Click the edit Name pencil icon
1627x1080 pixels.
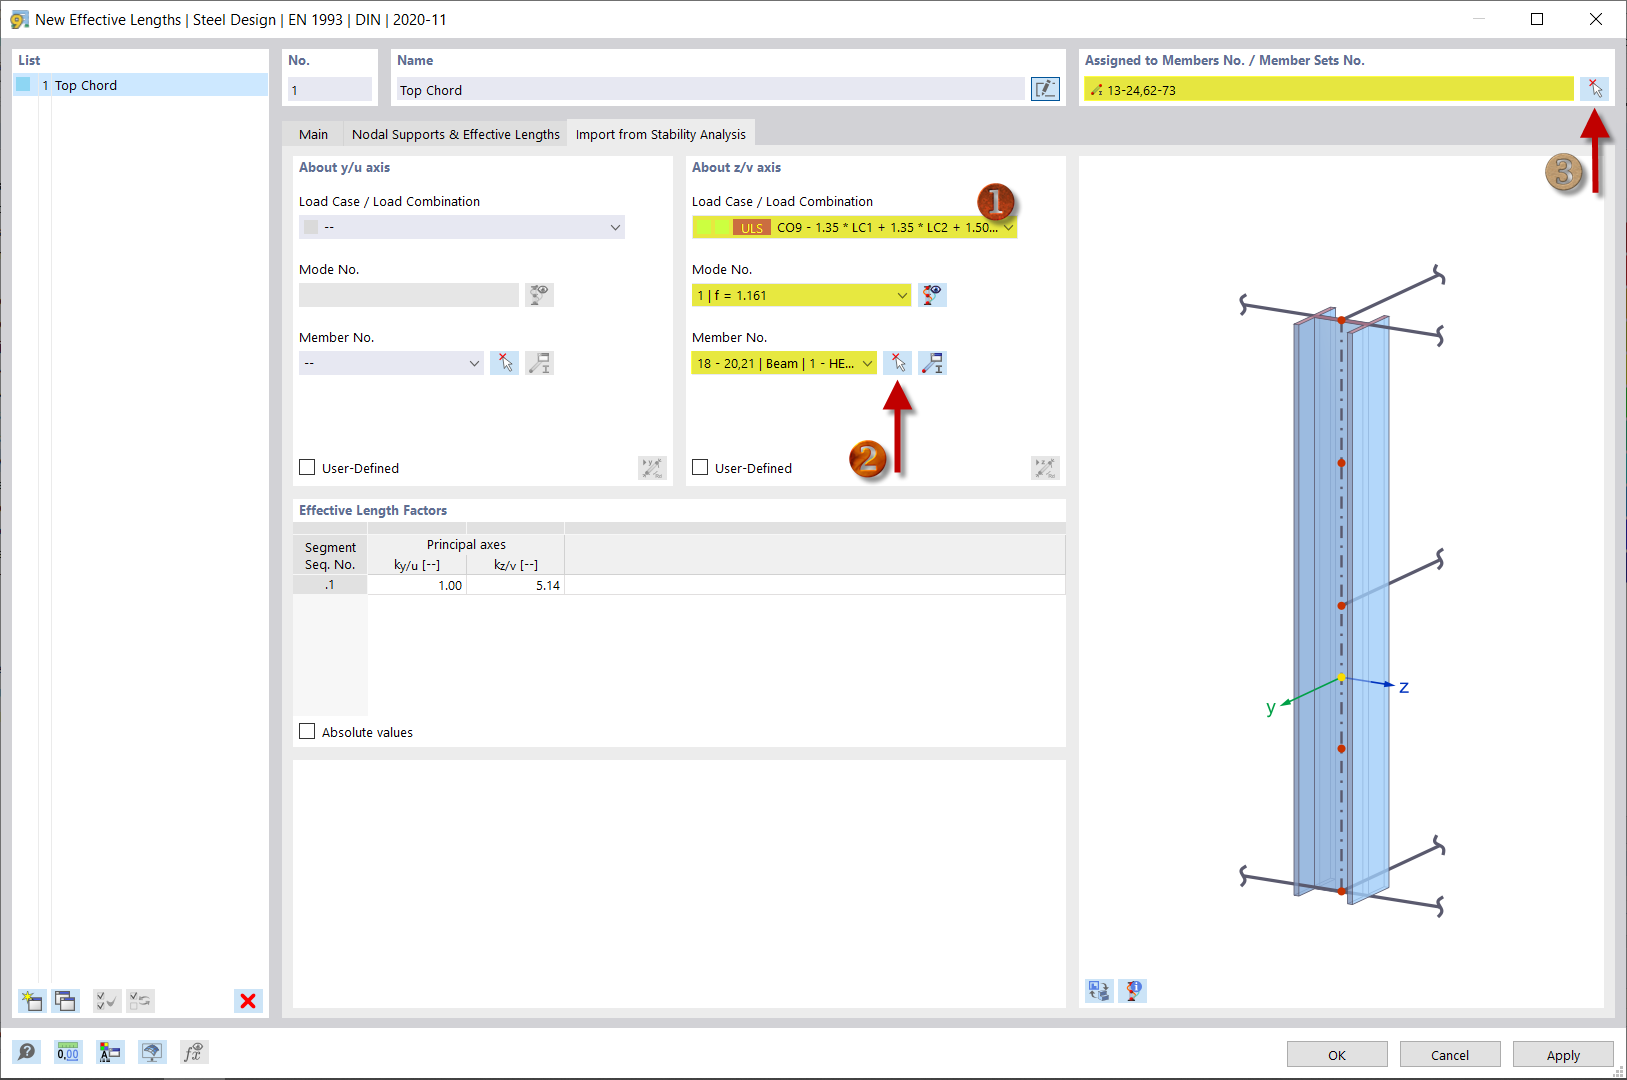[1044, 89]
